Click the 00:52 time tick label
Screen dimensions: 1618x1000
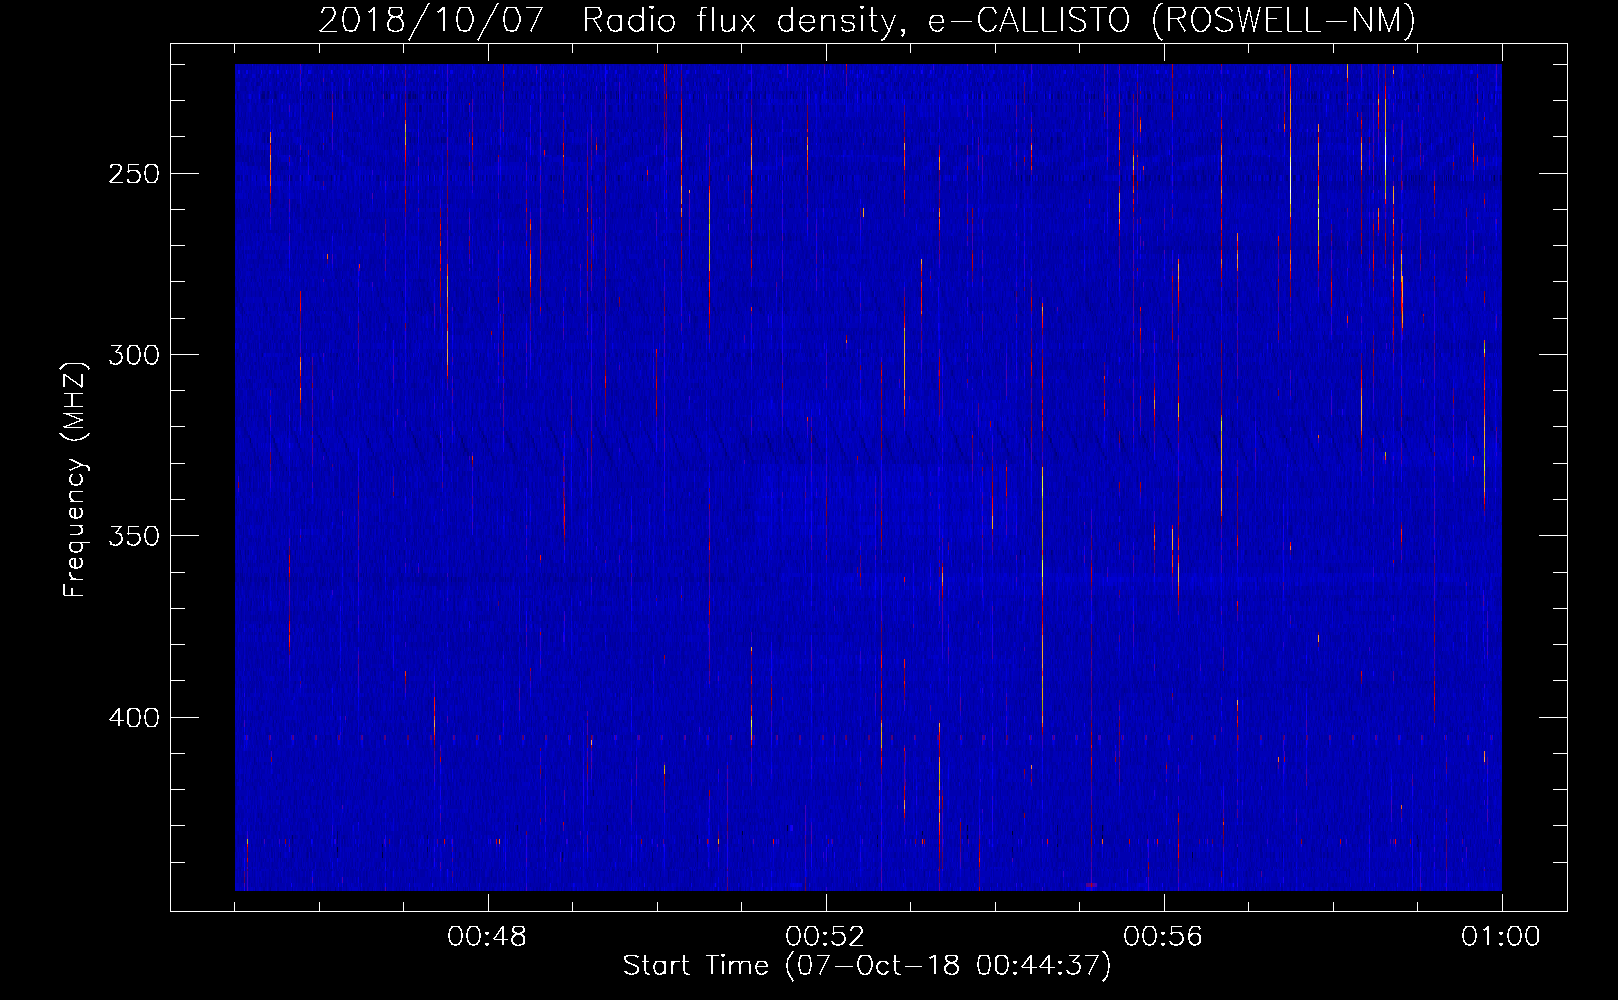click(825, 937)
